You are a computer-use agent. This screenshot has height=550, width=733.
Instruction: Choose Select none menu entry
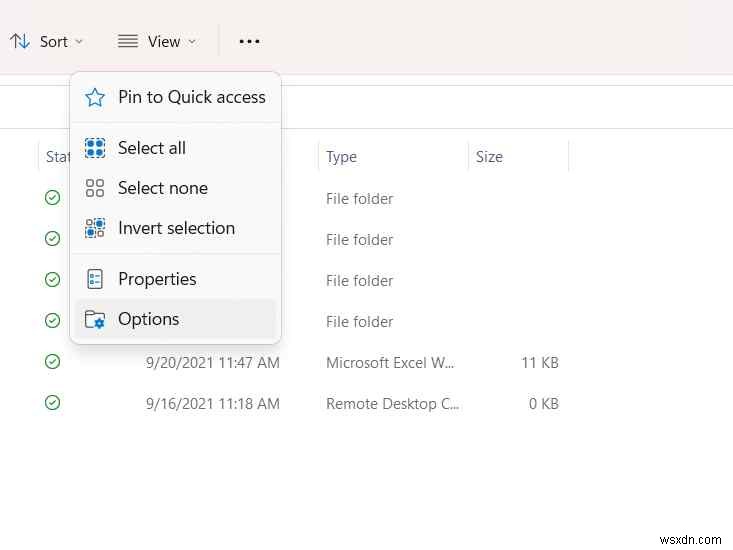tap(176, 188)
